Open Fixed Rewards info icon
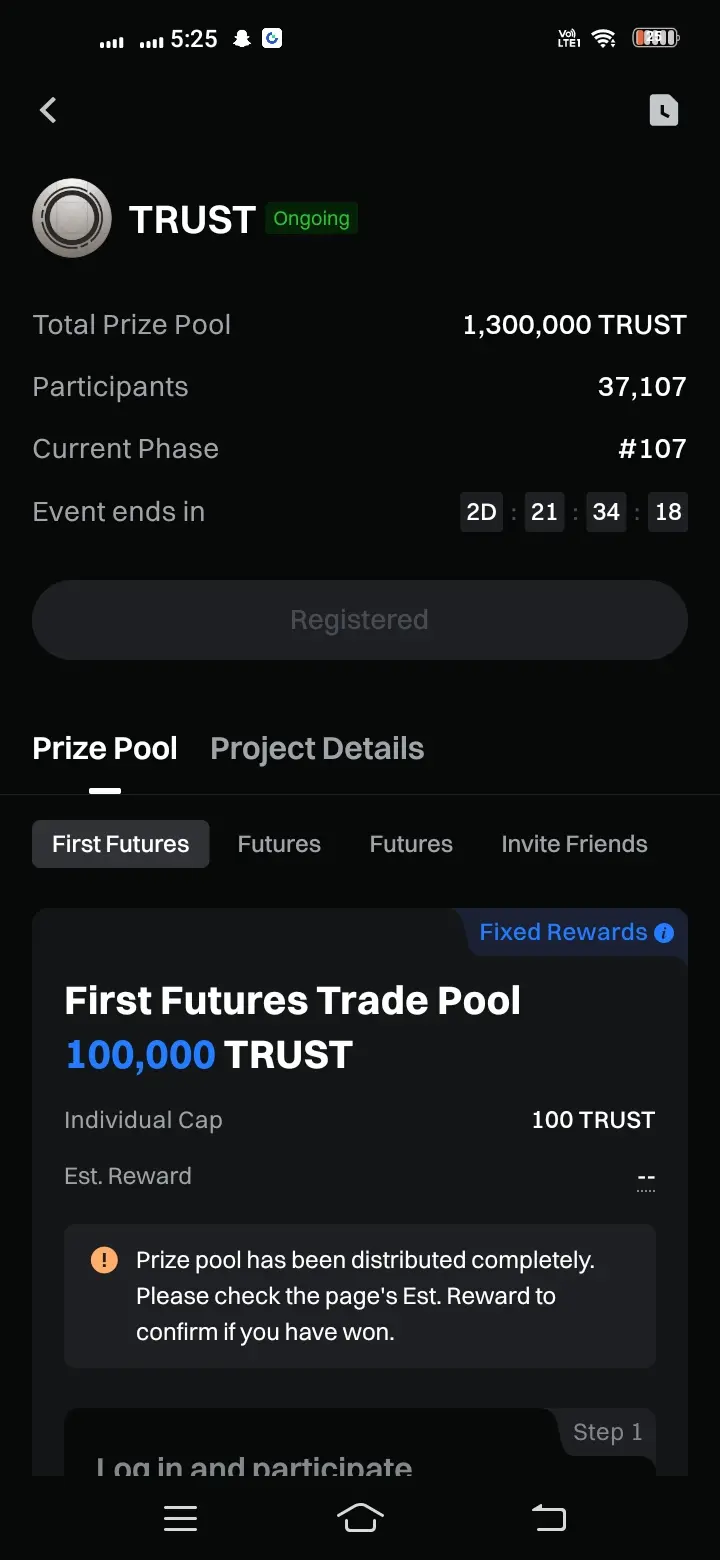 coord(664,933)
